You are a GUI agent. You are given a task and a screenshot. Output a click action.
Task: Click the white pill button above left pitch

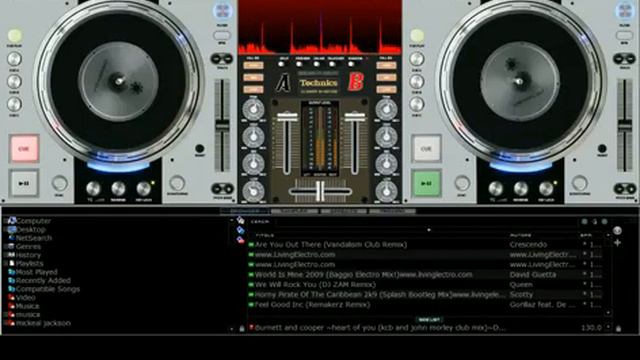[222, 36]
